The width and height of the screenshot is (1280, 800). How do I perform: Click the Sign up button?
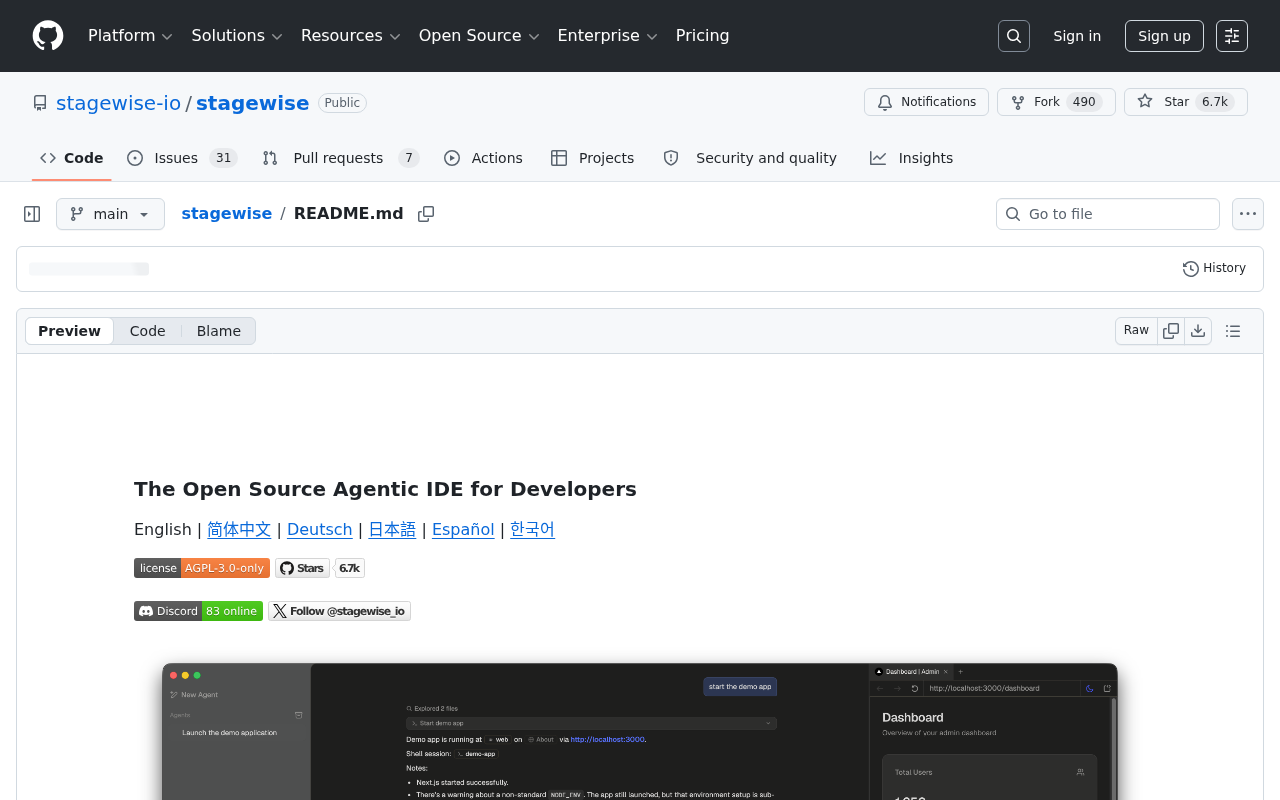1164,36
